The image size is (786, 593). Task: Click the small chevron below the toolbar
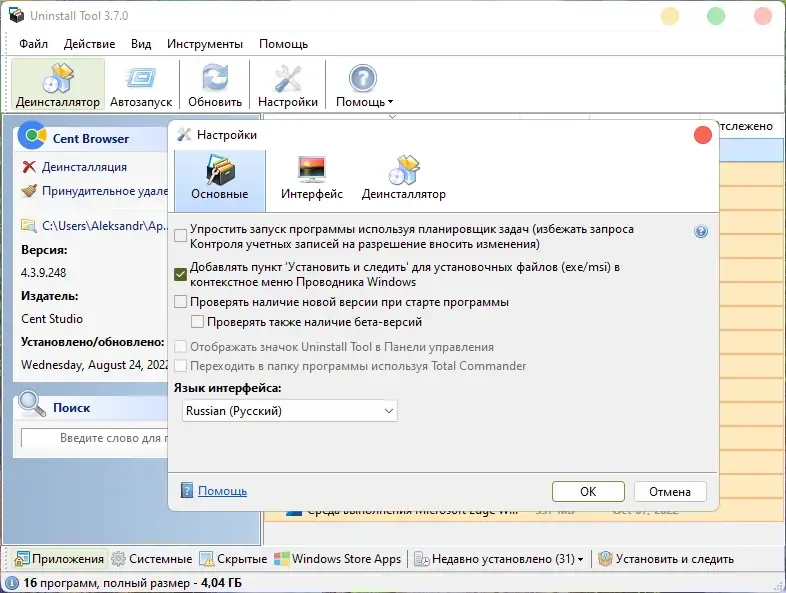pyautogui.click(x=392, y=116)
